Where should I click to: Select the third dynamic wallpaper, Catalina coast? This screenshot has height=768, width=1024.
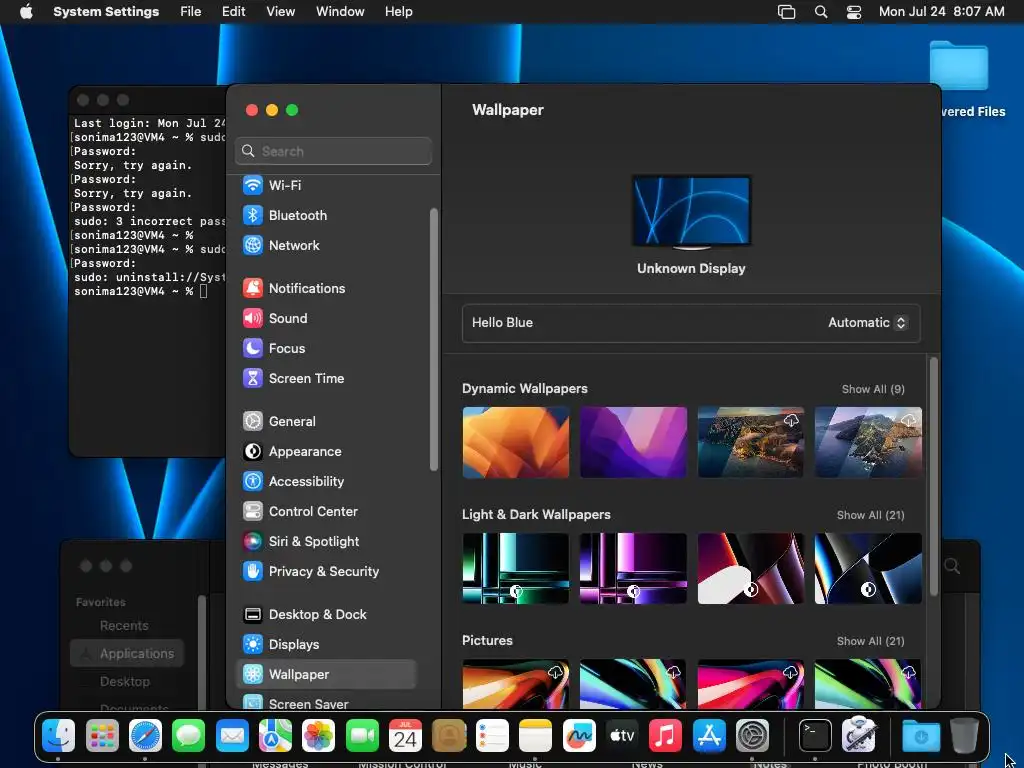[751, 442]
